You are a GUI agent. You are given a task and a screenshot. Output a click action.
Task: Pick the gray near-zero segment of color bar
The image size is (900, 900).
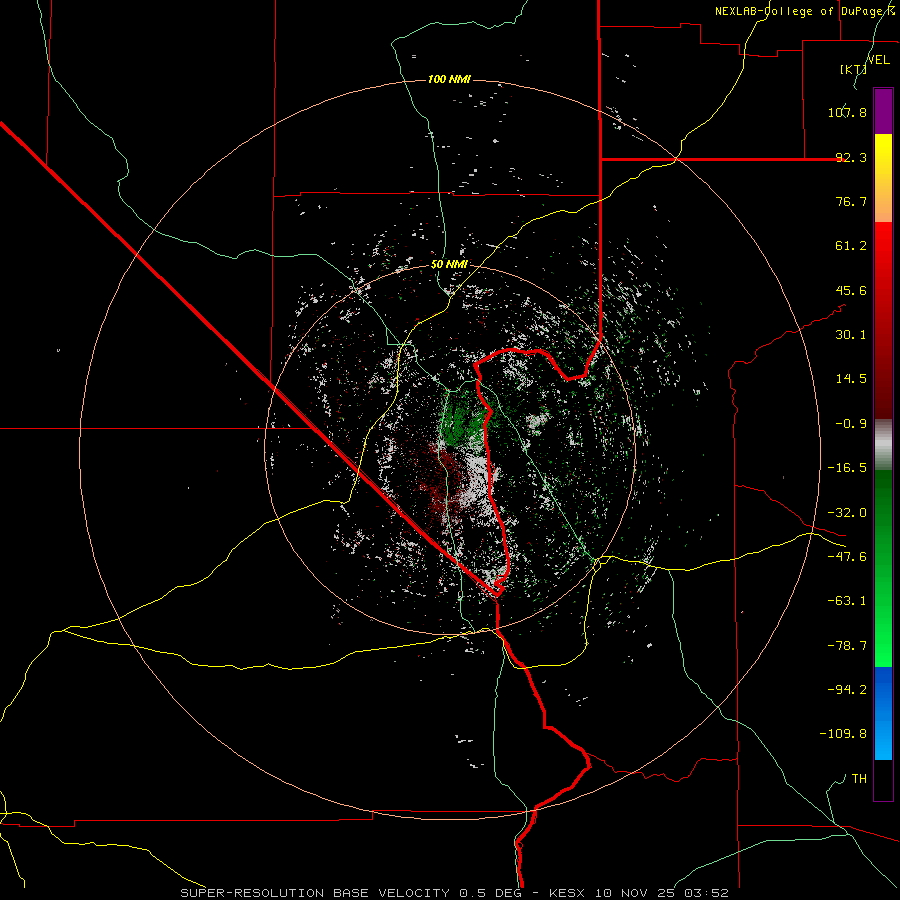(883, 444)
